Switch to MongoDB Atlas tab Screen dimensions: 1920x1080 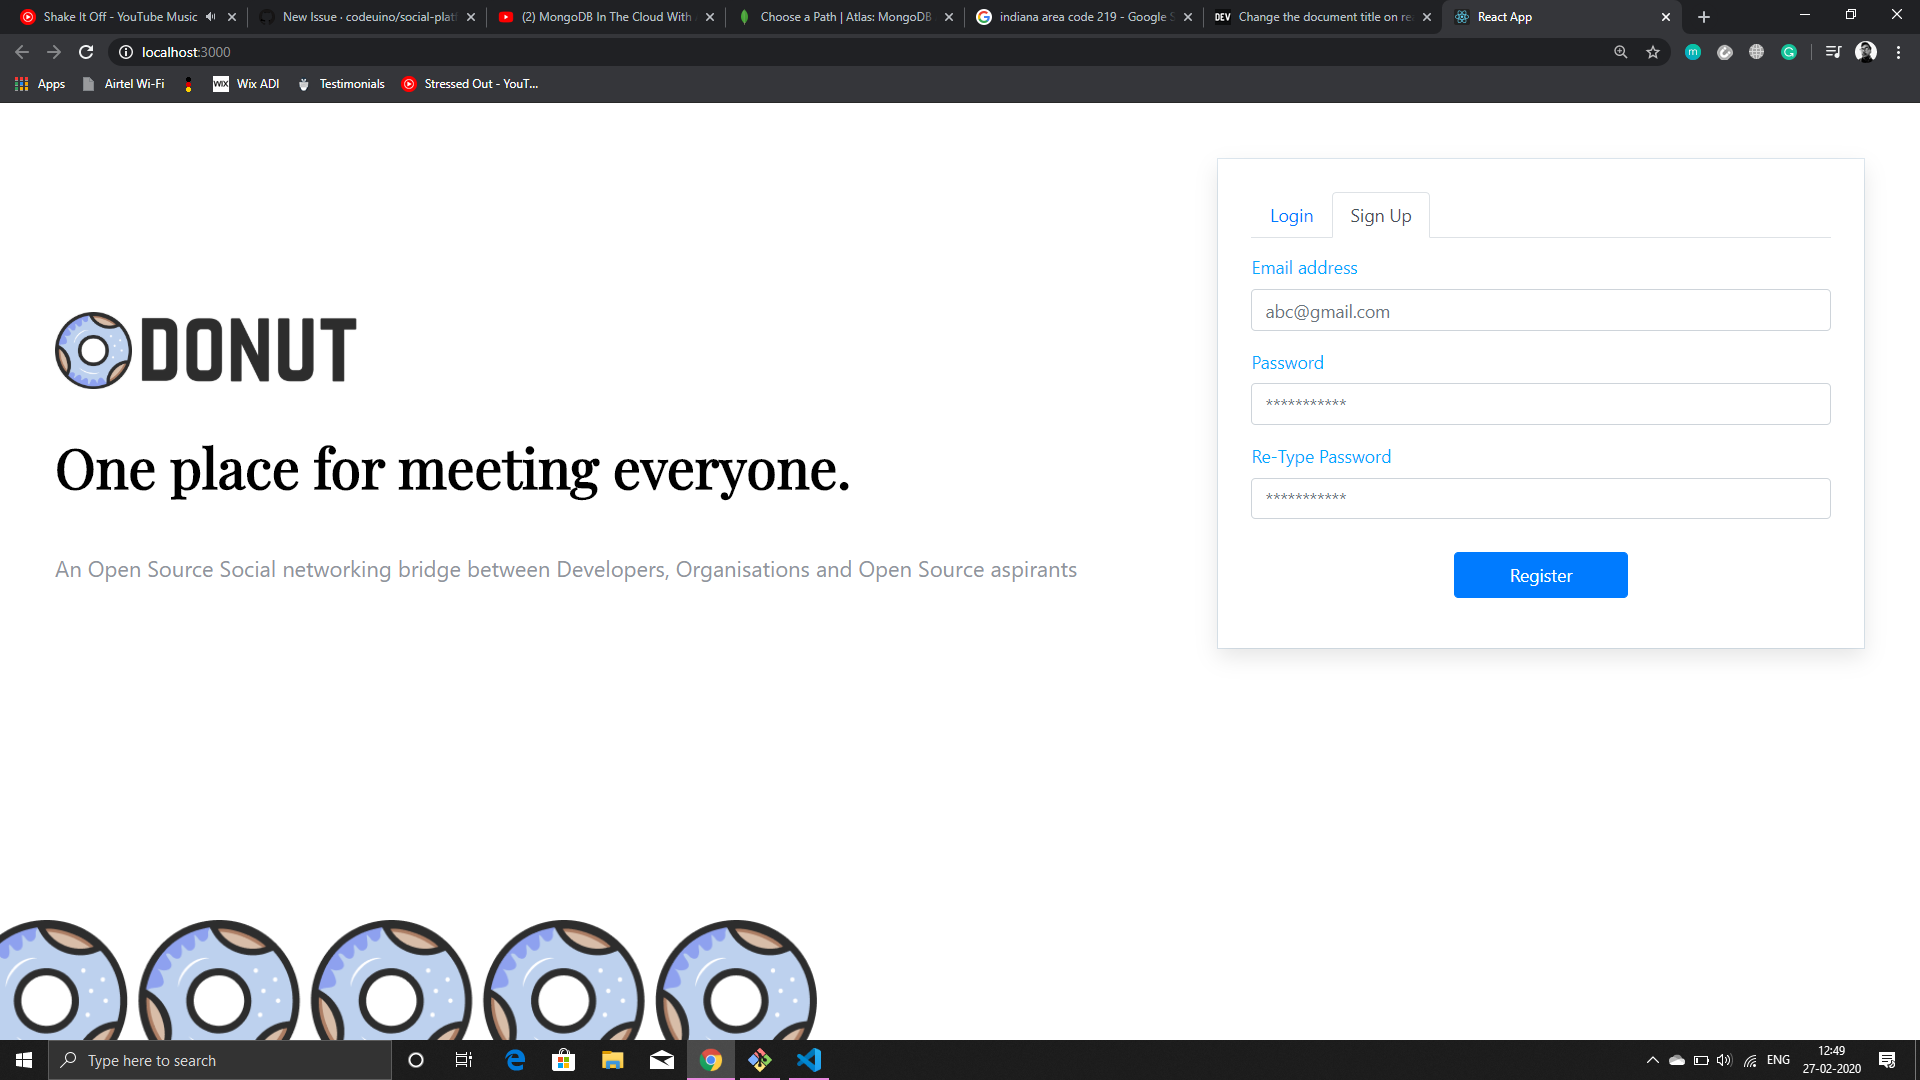click(x=844, y=17)
